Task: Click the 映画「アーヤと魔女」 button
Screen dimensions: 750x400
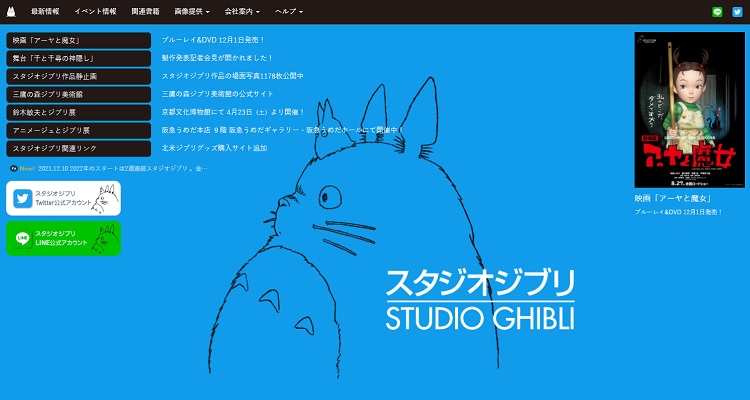Action: 78,40
